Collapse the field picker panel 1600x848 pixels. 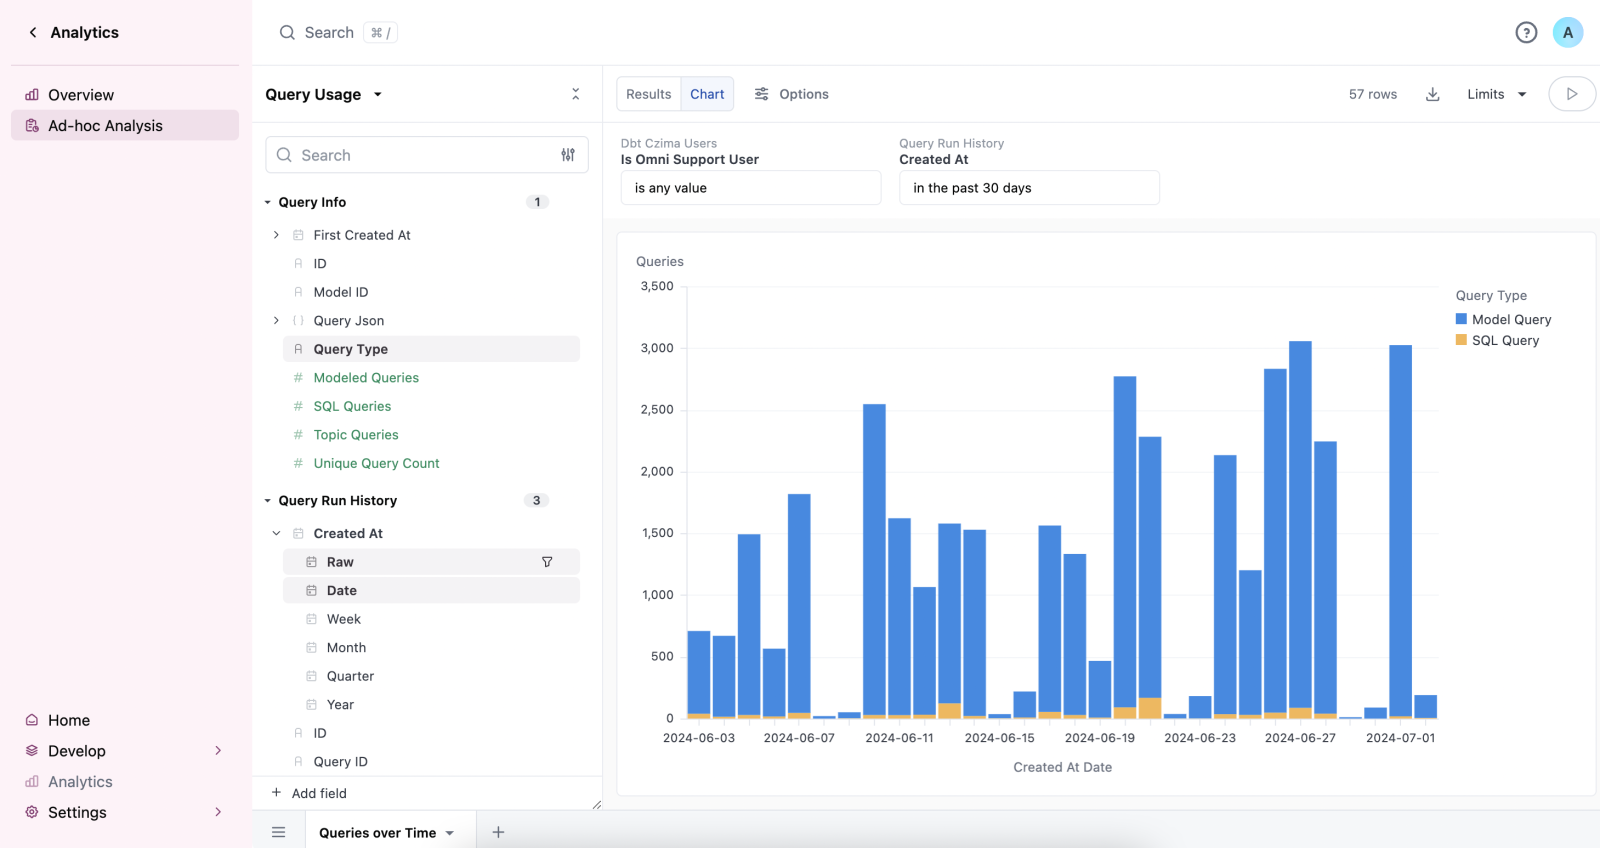[575, 94]
